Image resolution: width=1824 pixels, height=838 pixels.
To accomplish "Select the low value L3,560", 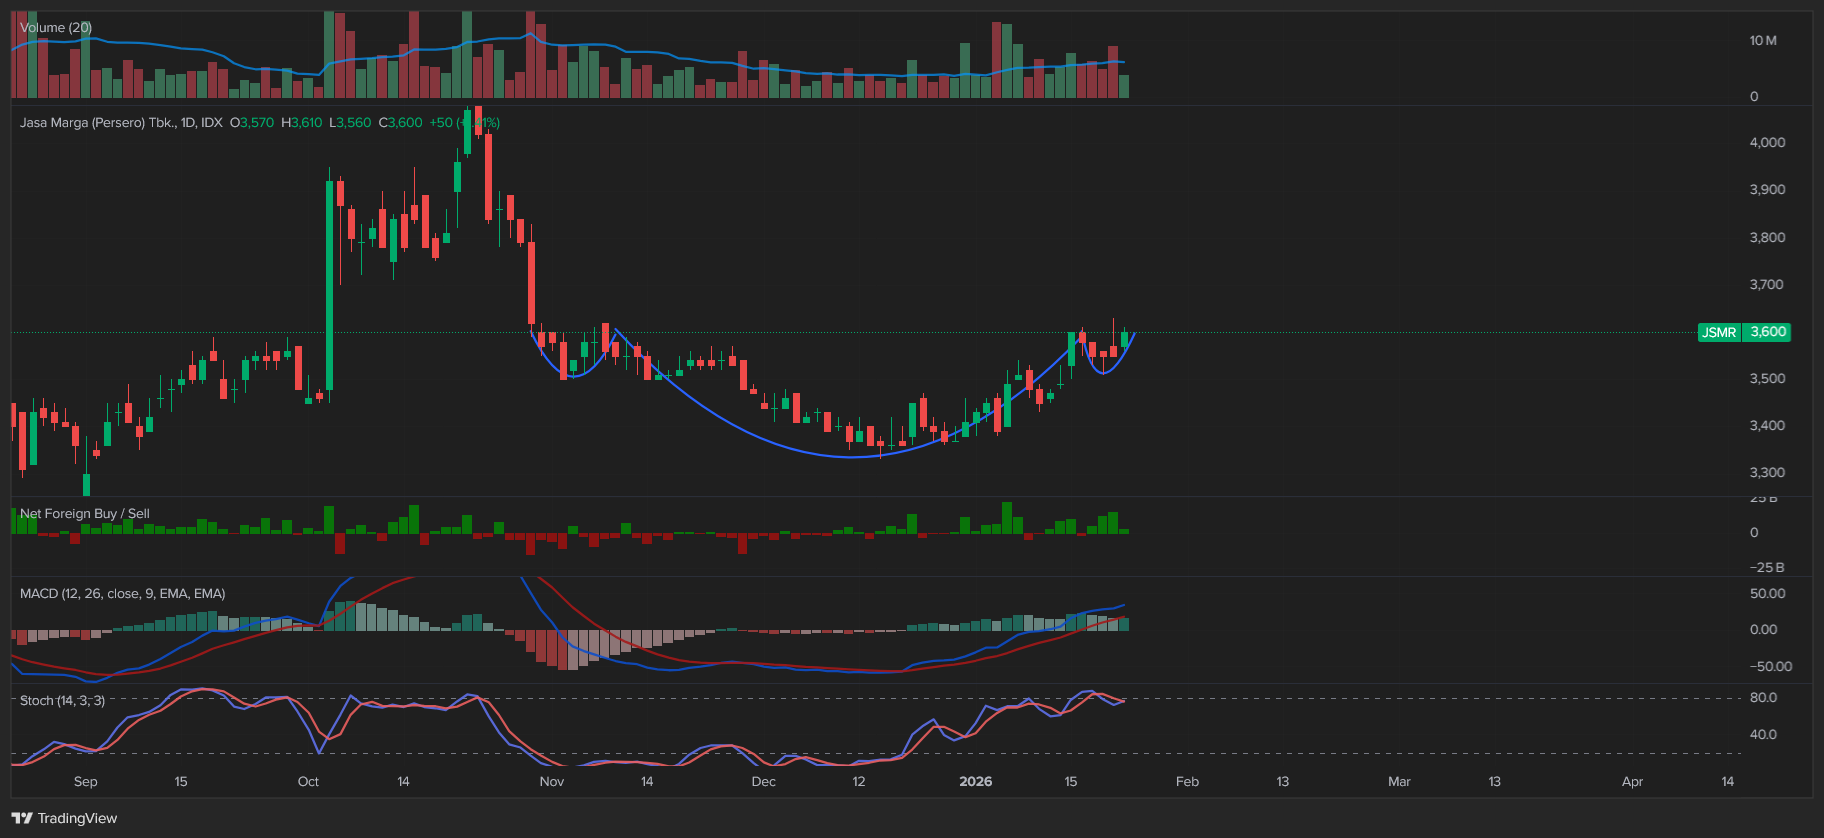I will coord(350,123).
